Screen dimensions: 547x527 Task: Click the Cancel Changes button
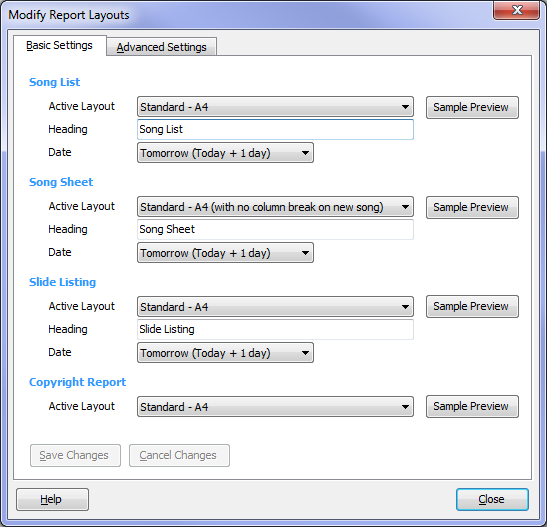pyautogui.click(x=179, y=456)
